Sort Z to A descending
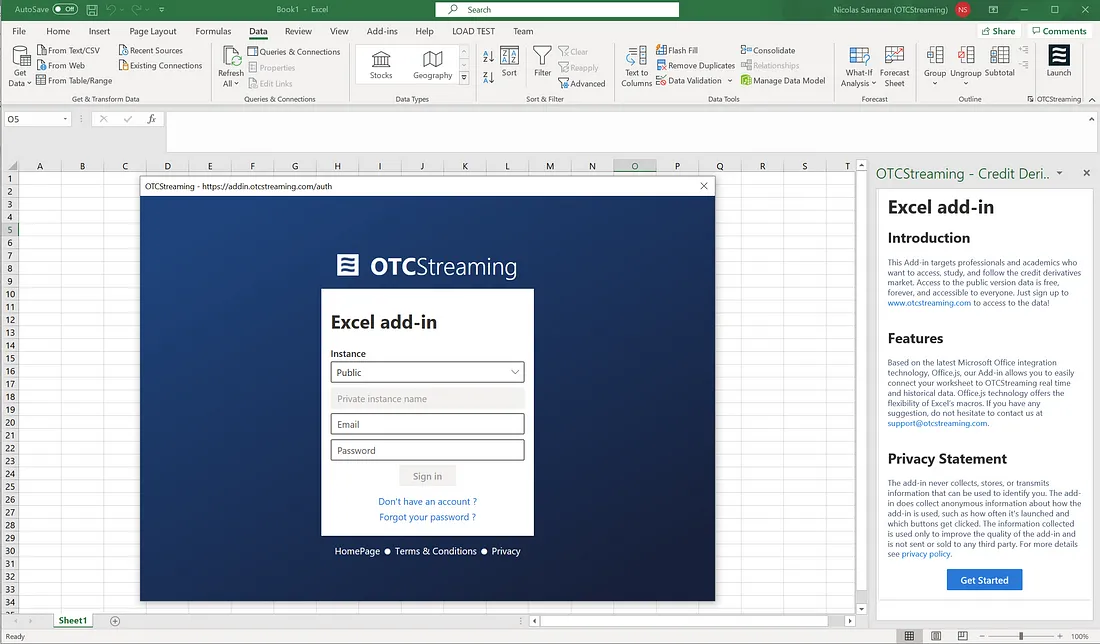 pos(488,77)
